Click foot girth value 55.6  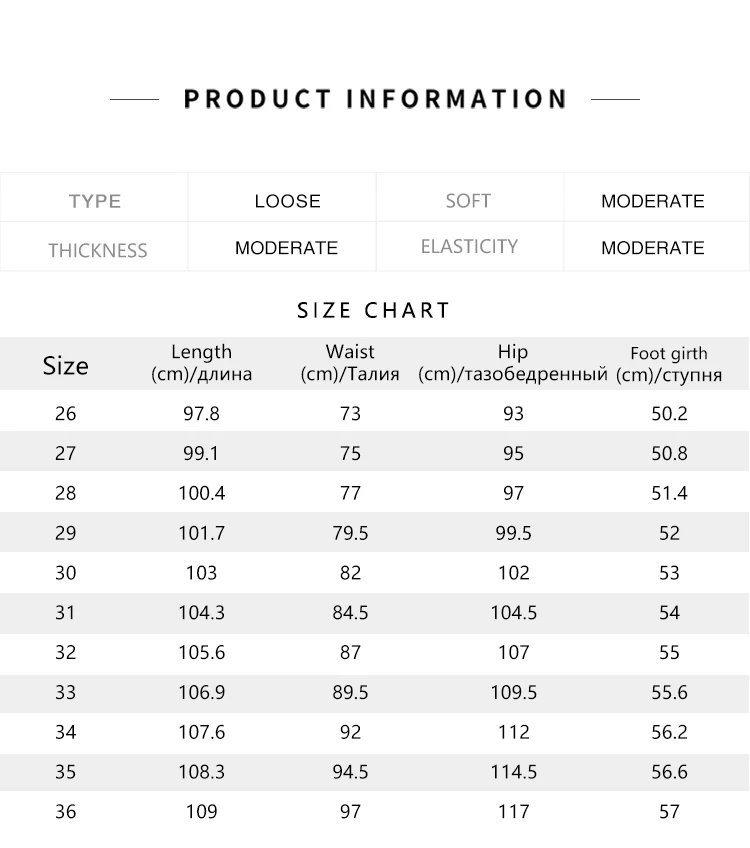tap(669, 692)
